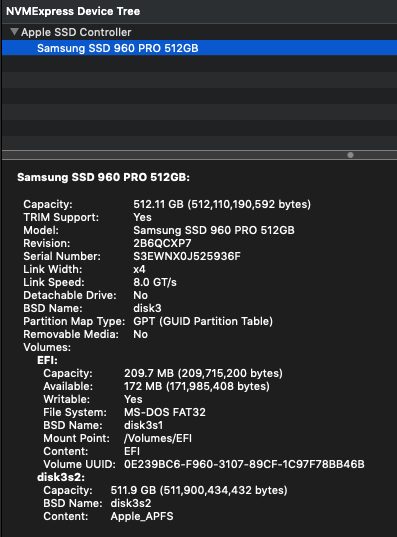Click the Serial Number: label
This screenshot has width=397, height=537.
coord(62,256)
